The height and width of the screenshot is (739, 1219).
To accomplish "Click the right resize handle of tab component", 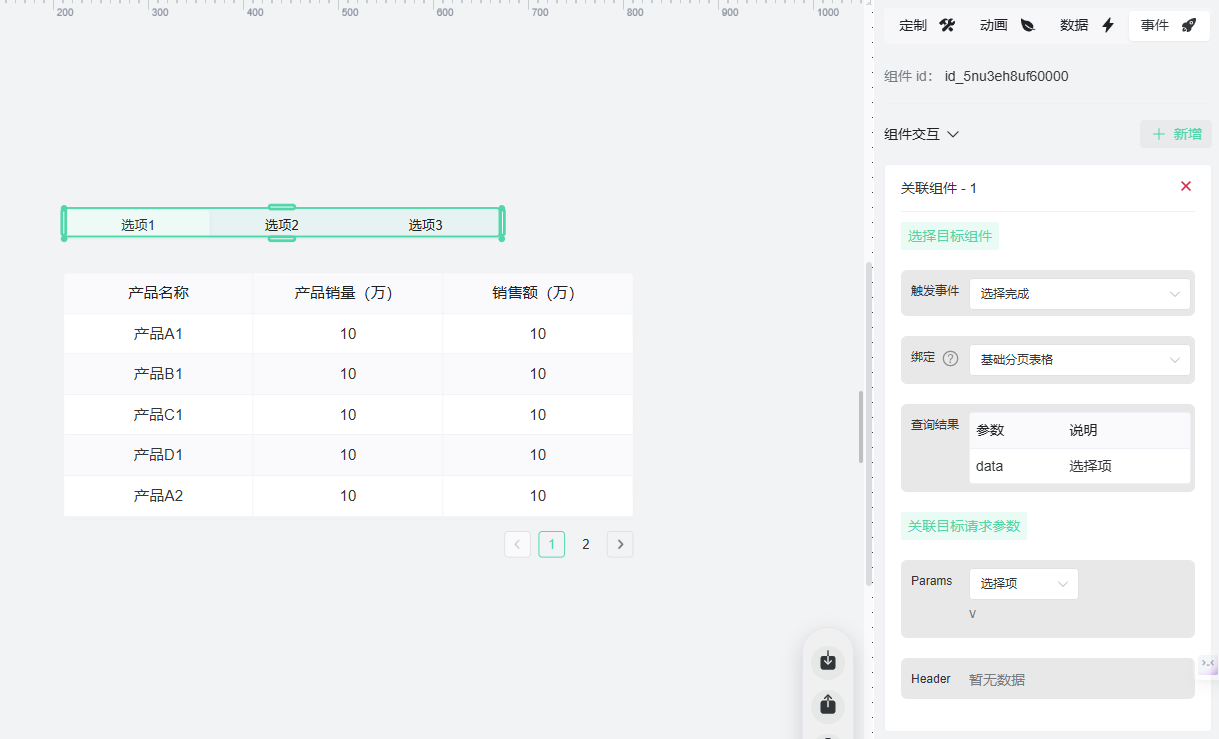I will click(502, 224).
